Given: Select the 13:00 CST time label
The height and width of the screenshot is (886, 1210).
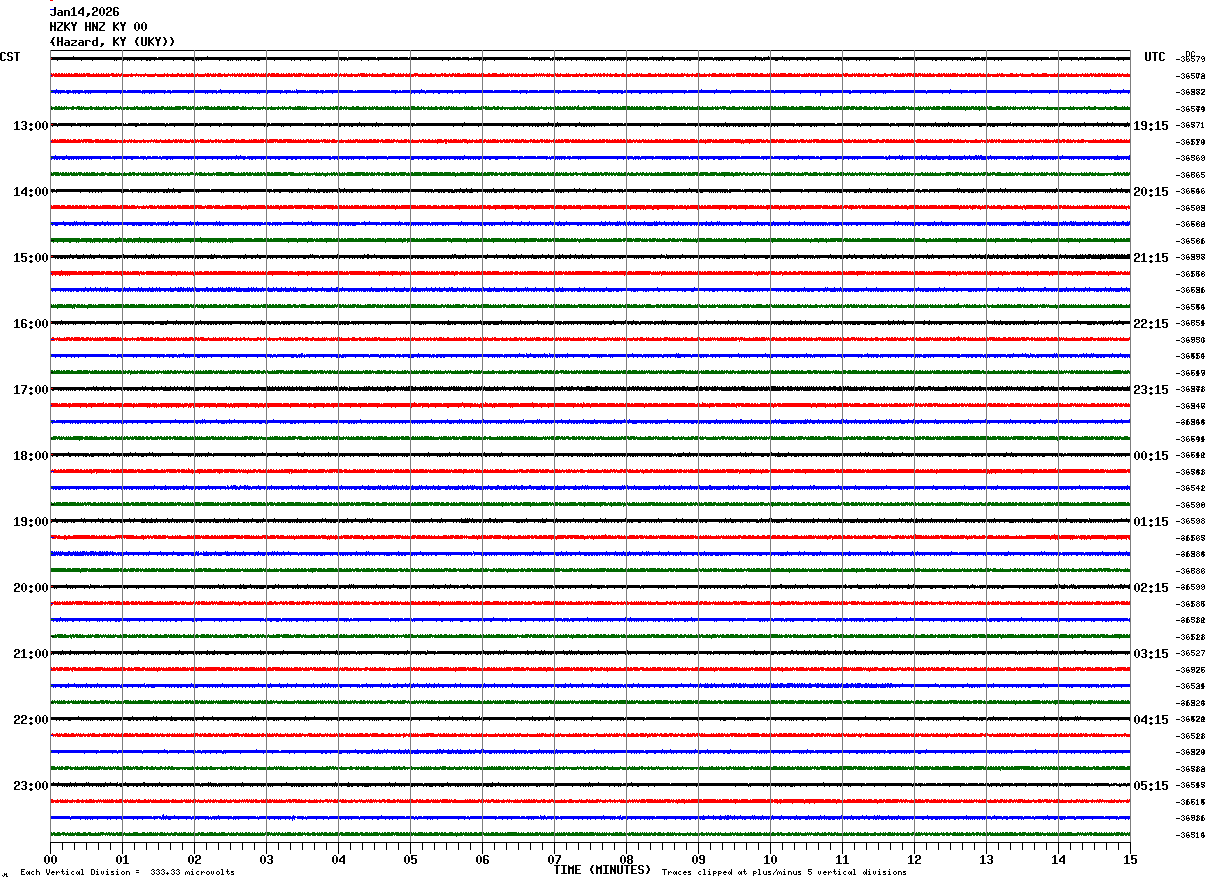Looking at the screenshot, I should point(30,126).
